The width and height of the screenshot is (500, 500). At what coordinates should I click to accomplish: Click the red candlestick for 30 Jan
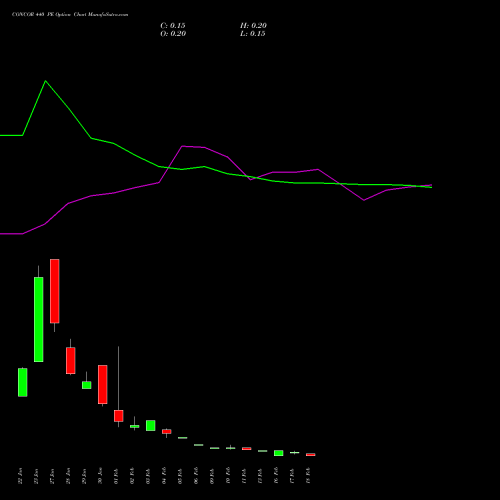[x=103, y=384]
